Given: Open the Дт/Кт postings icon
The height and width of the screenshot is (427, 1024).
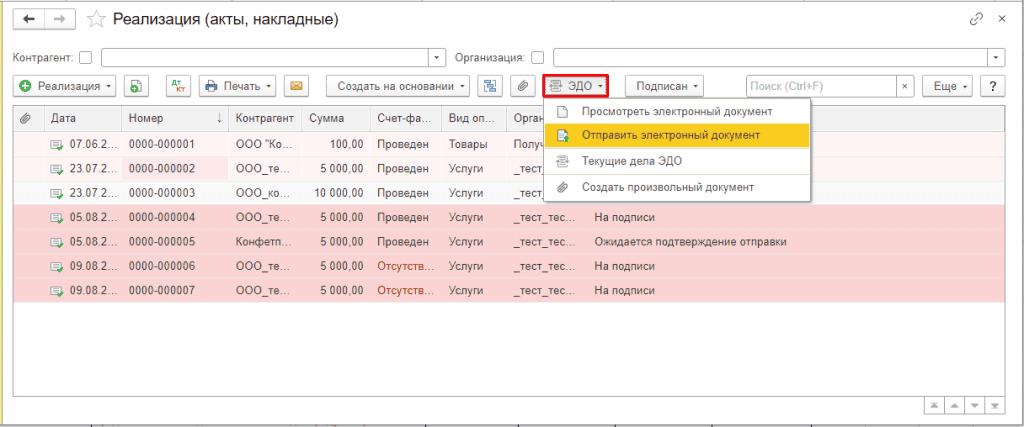Looking at the screenshot, I should 176,86.
